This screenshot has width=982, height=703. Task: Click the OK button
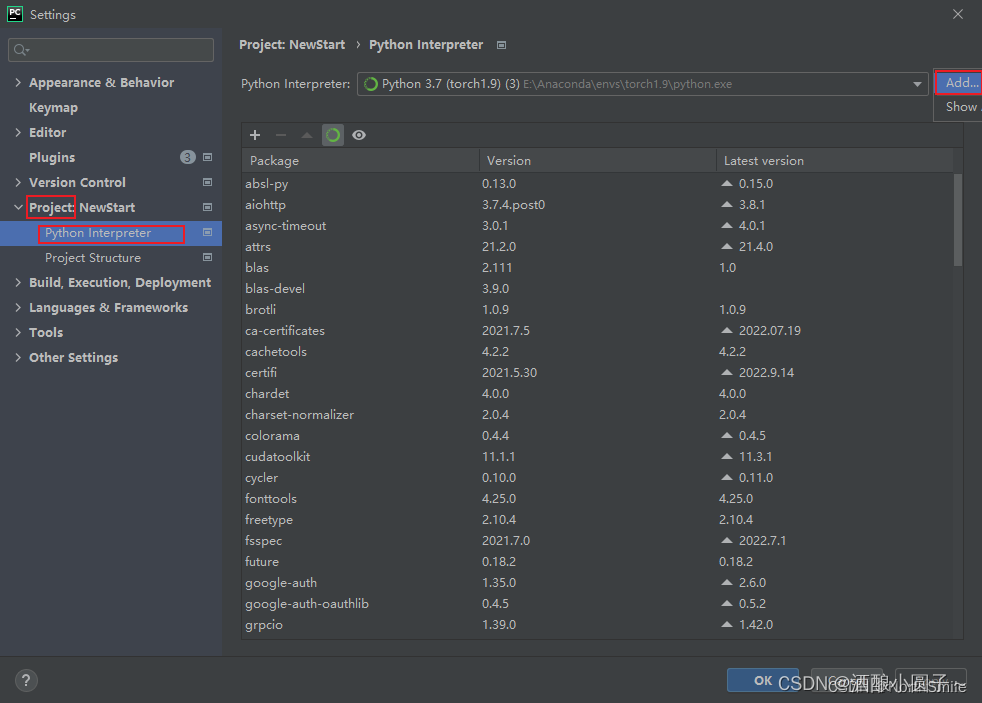[763, 680]
